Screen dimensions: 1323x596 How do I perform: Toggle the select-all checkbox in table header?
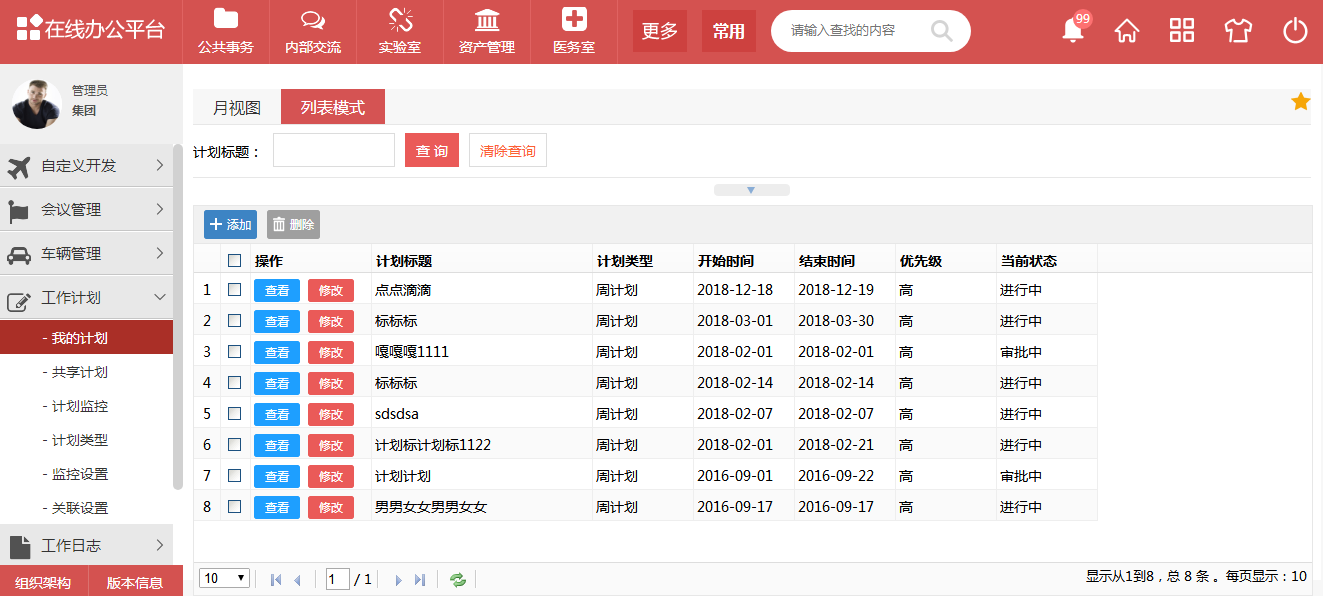pos(235,261)
